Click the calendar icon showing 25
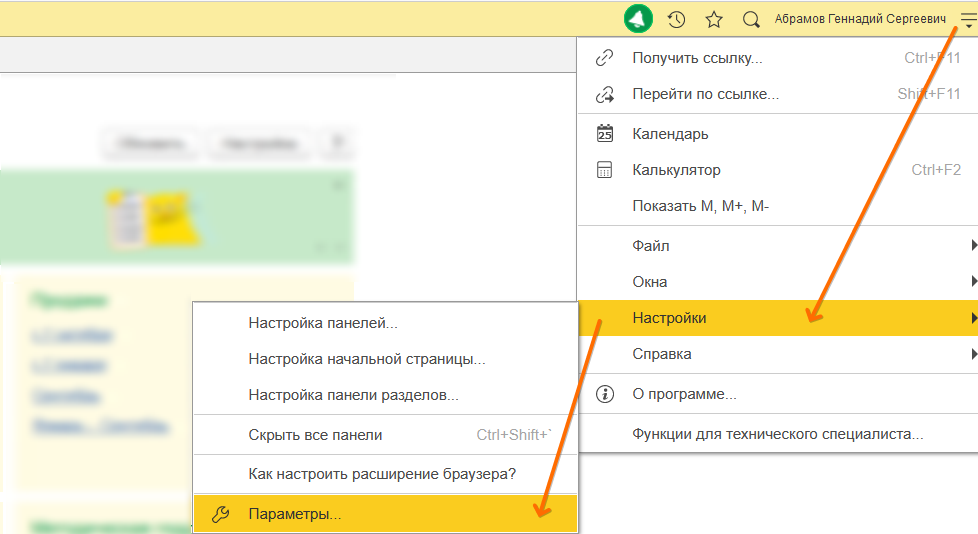This screenshot has width=978, height=534. tap(605, 134)
